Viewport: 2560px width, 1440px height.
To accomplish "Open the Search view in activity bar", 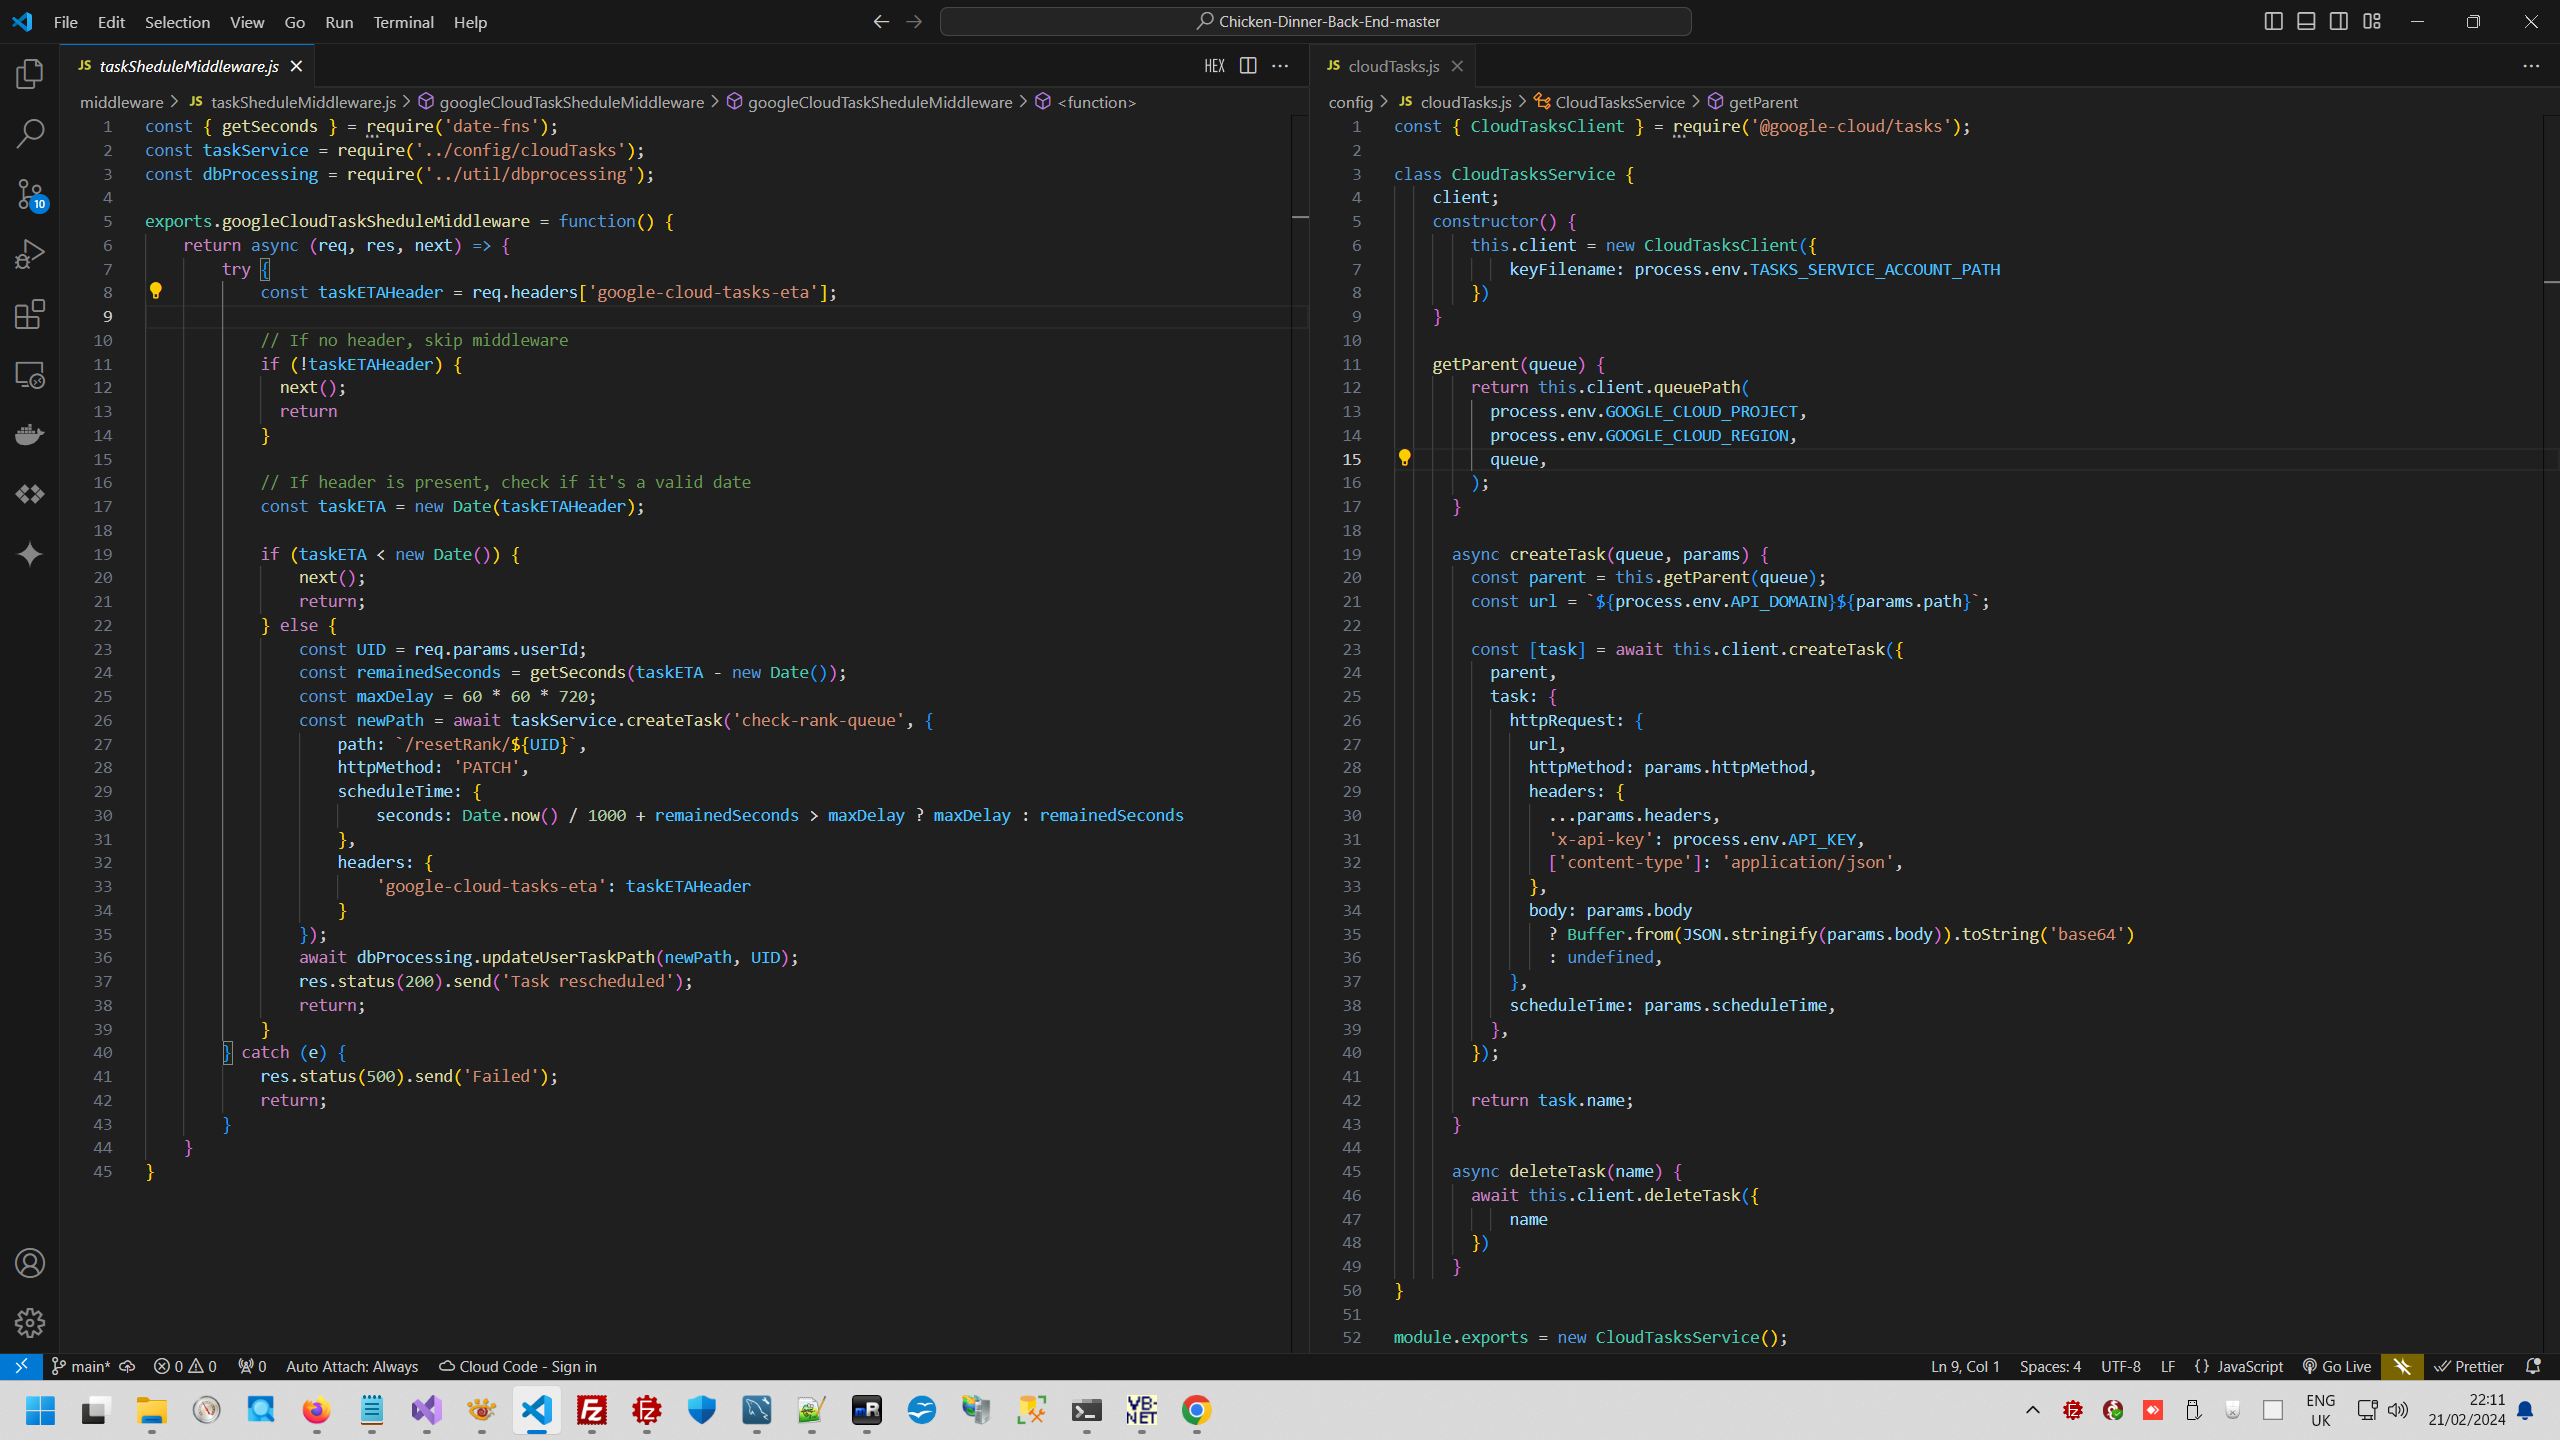I will (x=30, y=133).
